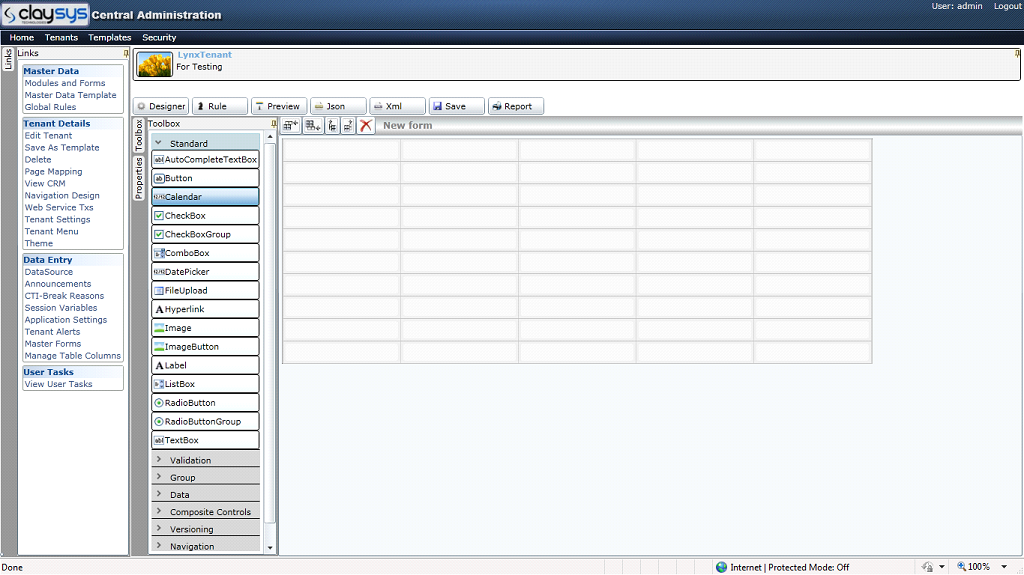Open Navigation Design link

coord(62,195)
